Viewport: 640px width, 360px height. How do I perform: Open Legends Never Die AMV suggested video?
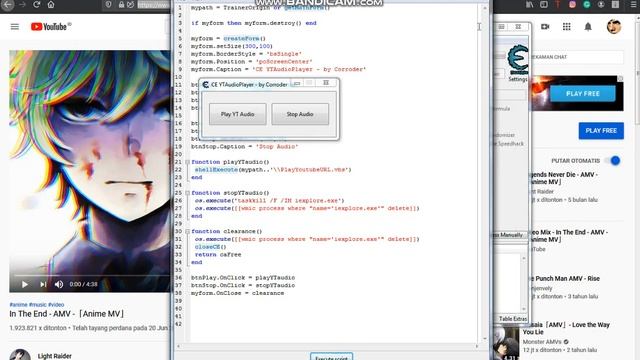(564, 178)
